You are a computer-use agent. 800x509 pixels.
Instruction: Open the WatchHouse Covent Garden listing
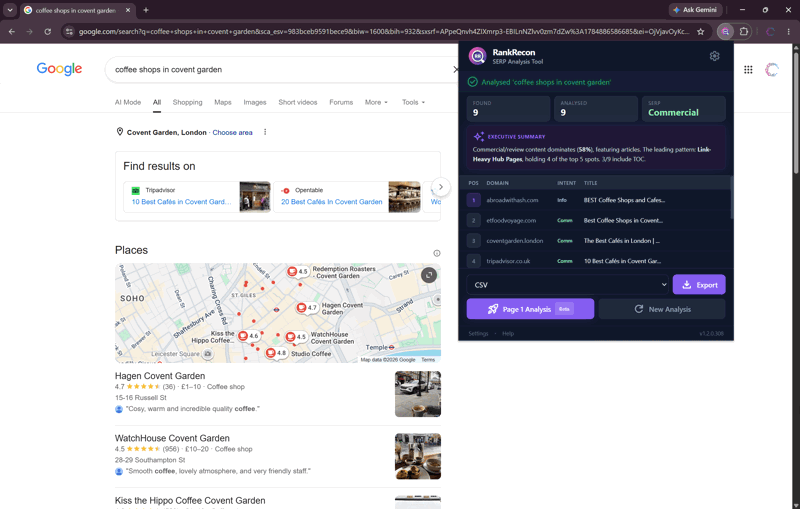172,438
